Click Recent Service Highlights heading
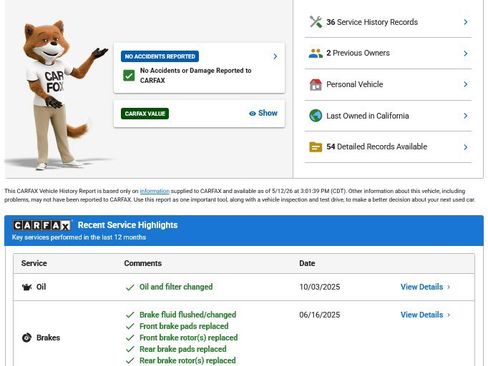Viewport: 488px width, 366px height. (x=128, y=225)
